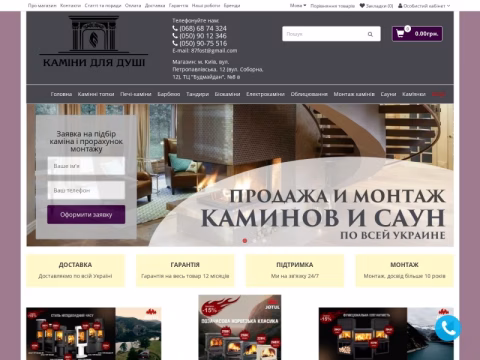
Task: Open the shopping cart icon
Action: tap(400, 34)
